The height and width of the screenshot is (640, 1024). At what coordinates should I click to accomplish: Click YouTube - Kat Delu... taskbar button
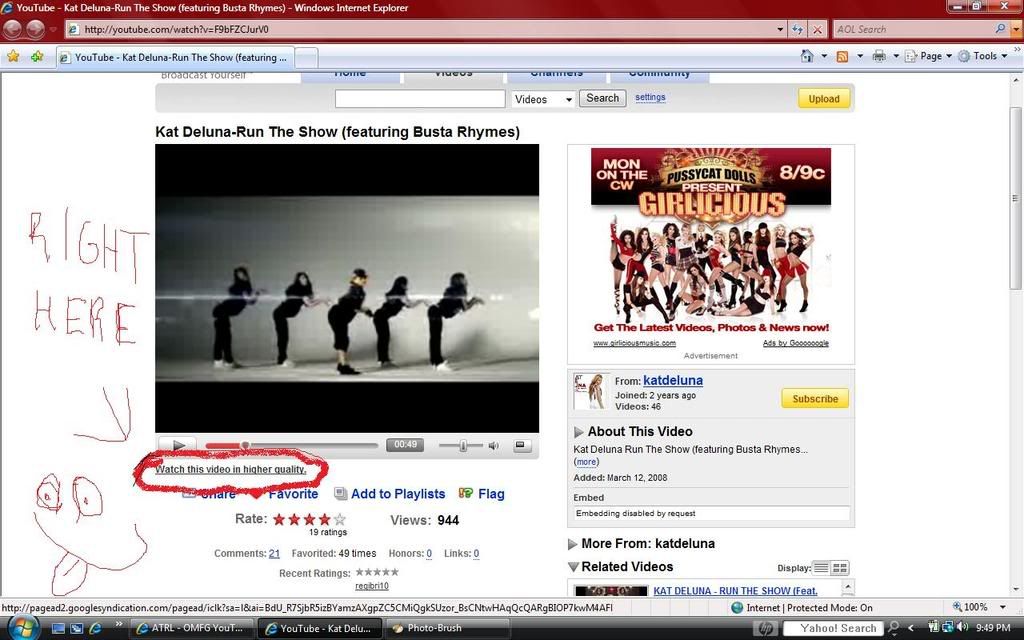pyautogui.click(x=319, y=628)
